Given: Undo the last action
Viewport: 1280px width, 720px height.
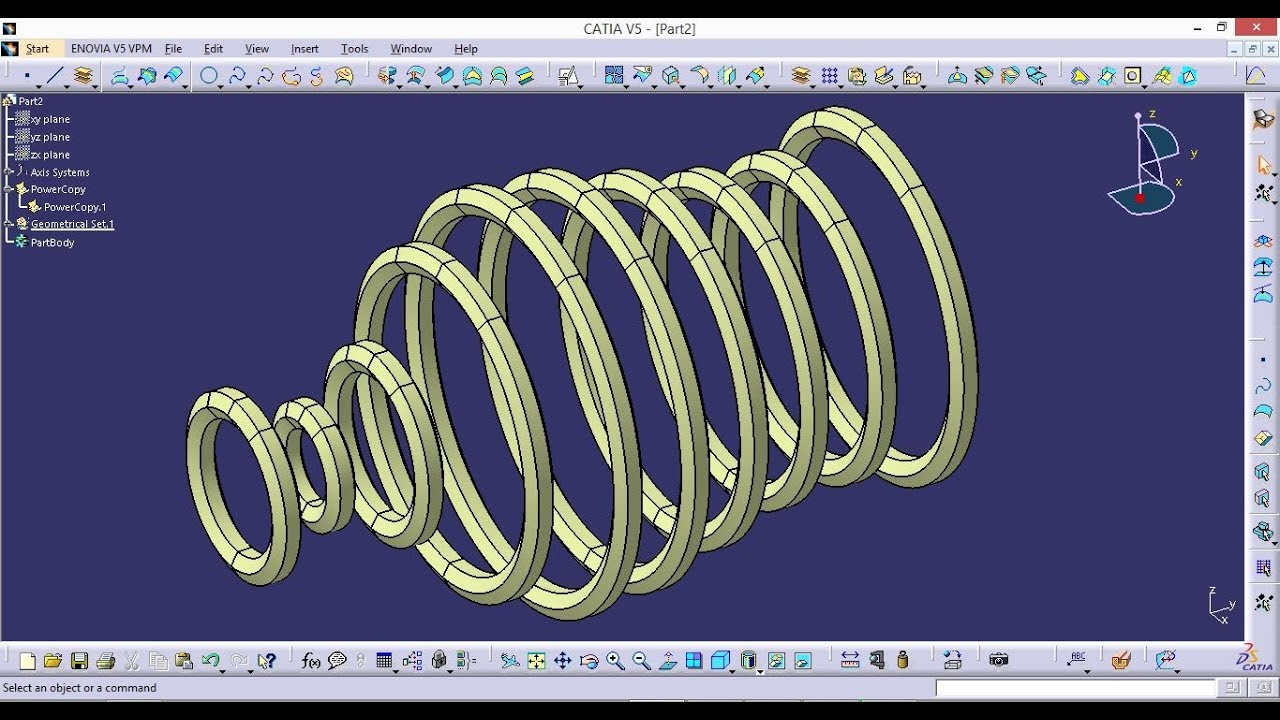Looking at the screenshot, I should coord(210,661).
